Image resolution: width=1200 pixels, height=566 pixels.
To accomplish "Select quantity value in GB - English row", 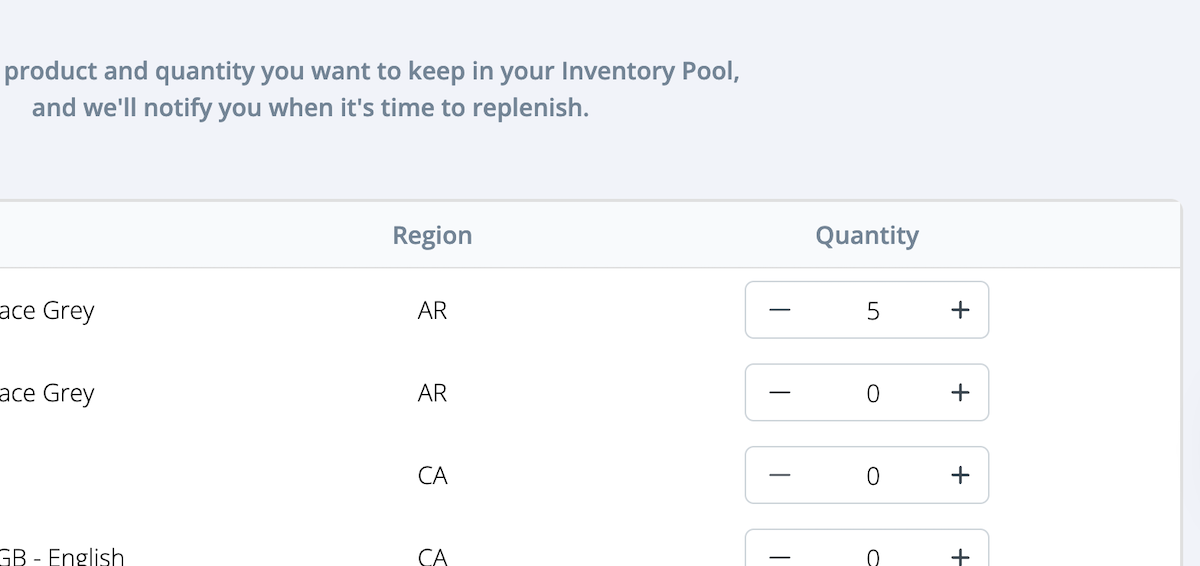I will pos(872,557).
